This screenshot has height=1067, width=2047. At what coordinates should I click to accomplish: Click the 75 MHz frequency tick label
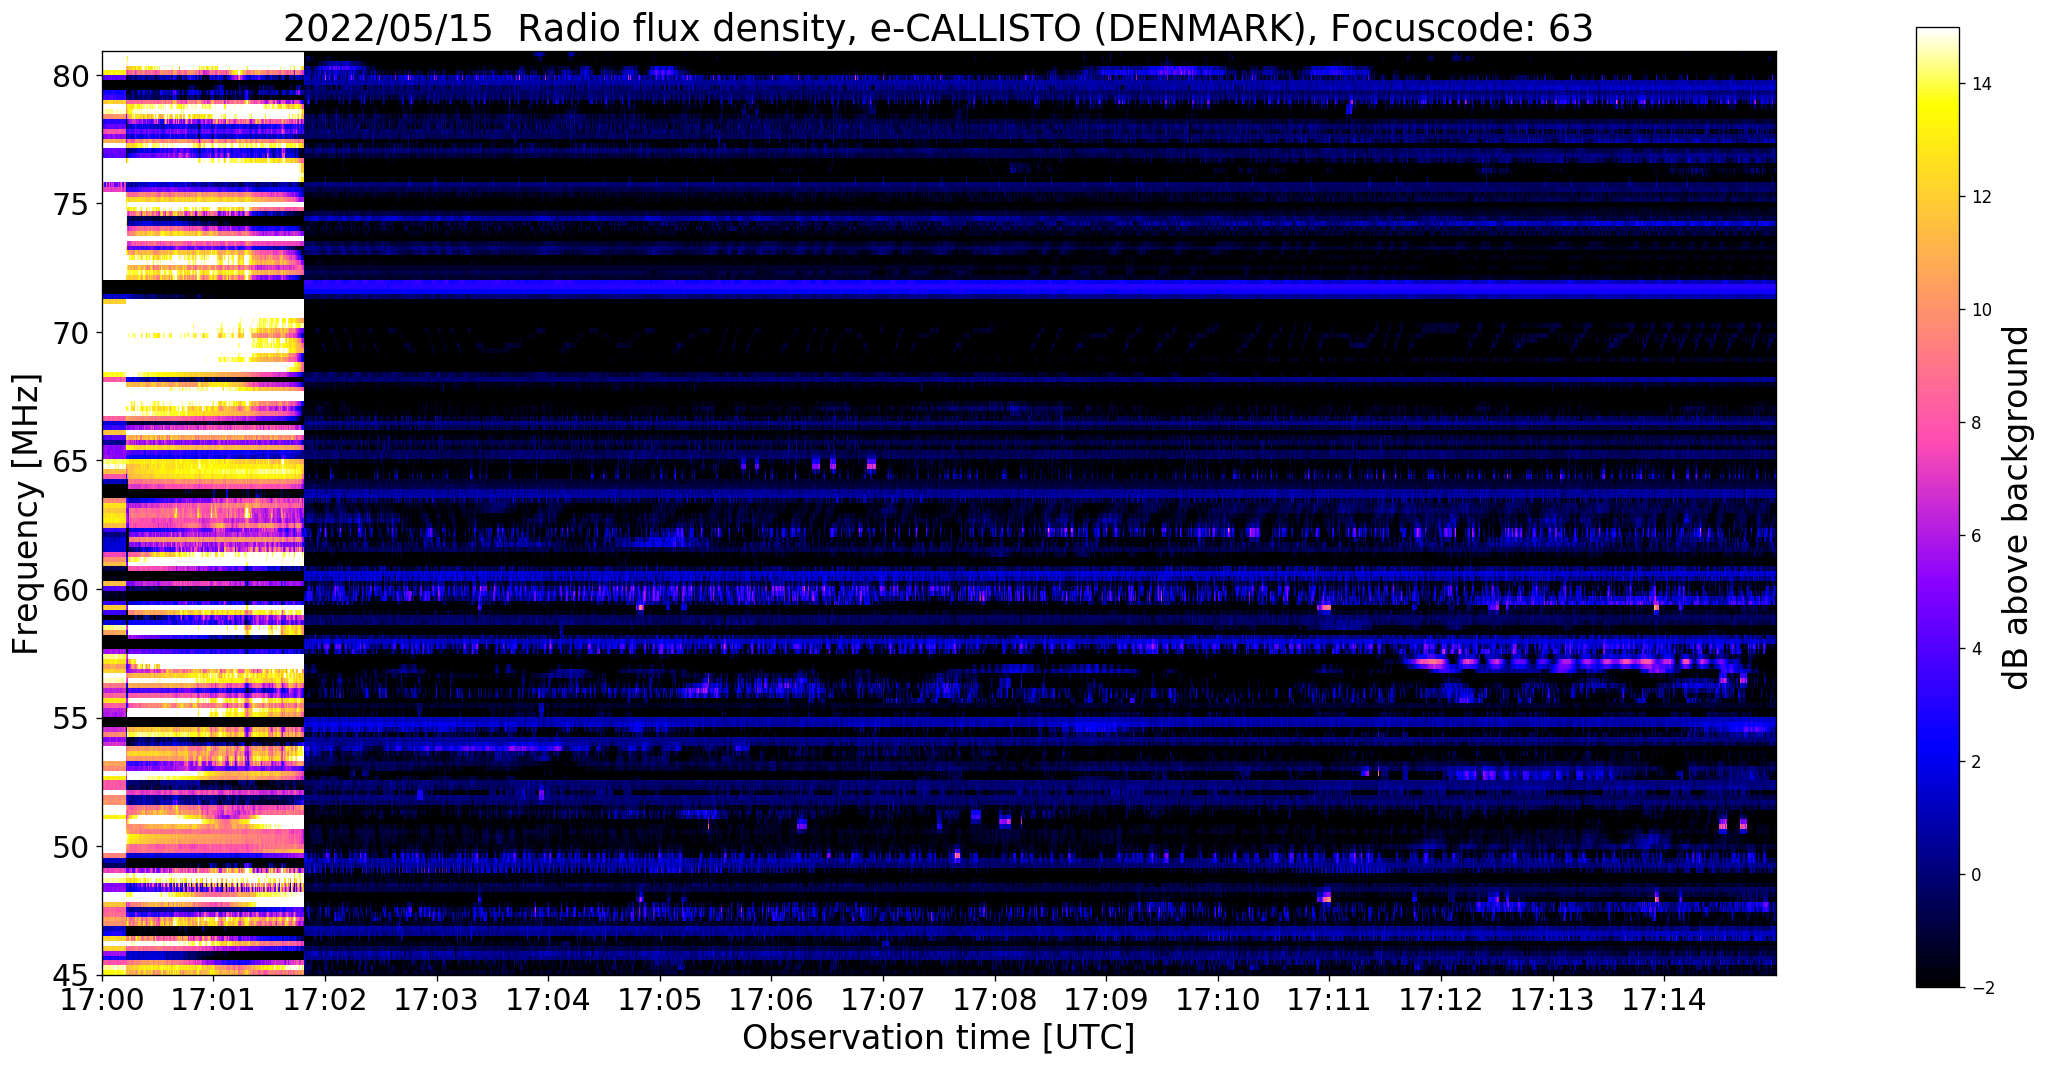pos(73,205)
